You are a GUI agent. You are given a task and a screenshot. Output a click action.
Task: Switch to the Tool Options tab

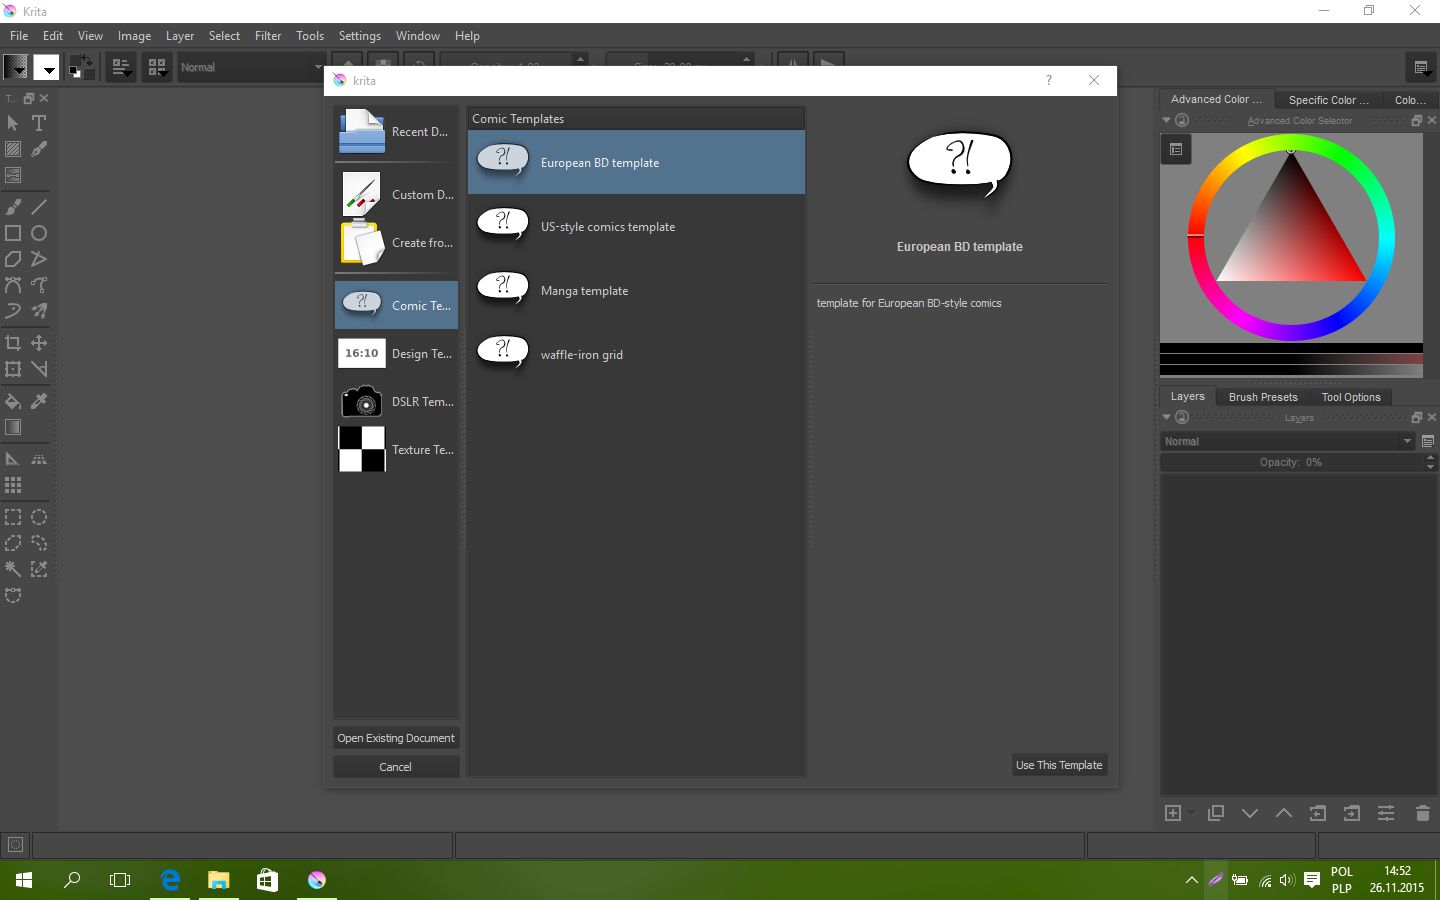(x=1351, y=397)
